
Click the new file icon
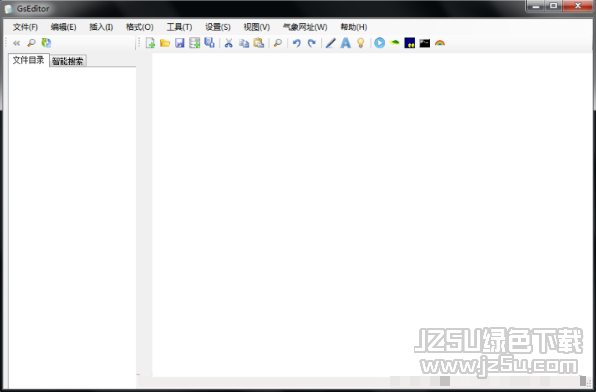(150, 43)
